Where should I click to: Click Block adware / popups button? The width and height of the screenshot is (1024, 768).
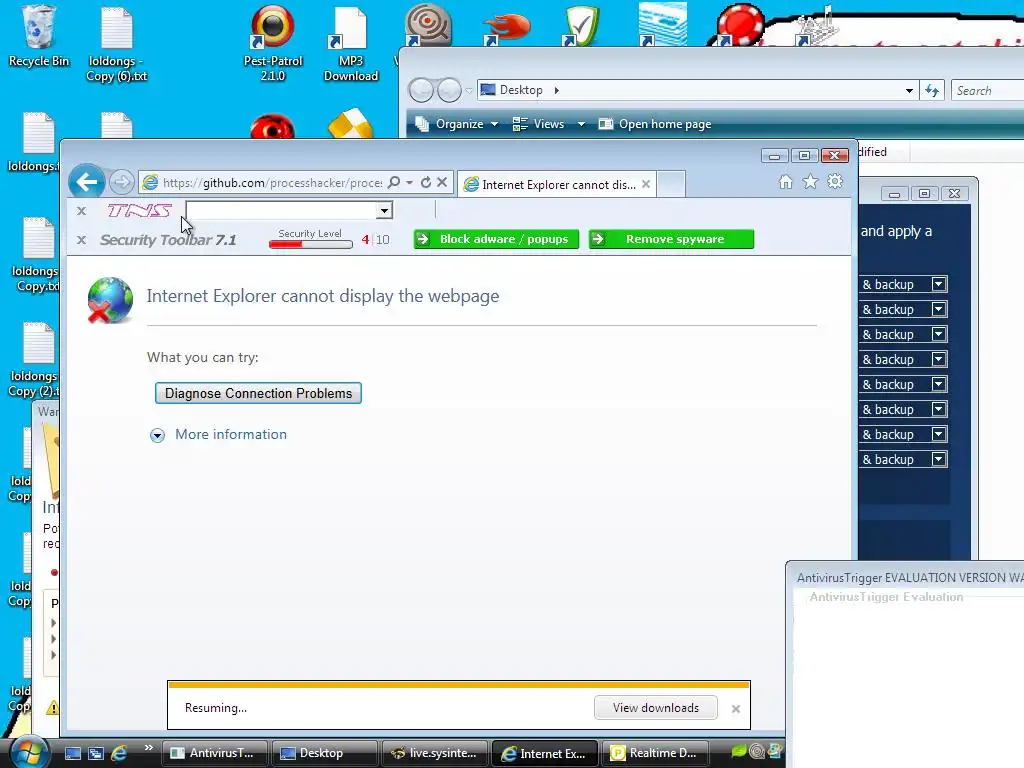(x=496, y=239)
